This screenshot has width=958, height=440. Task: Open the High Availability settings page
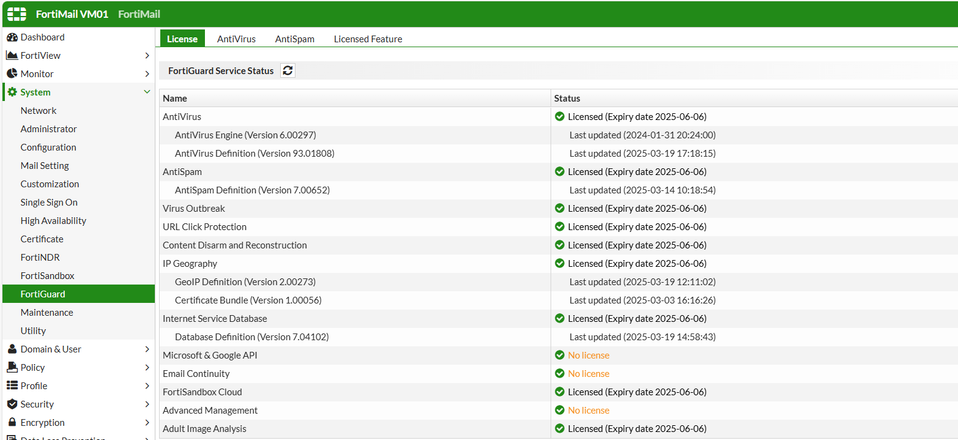[x=53, y=221]
